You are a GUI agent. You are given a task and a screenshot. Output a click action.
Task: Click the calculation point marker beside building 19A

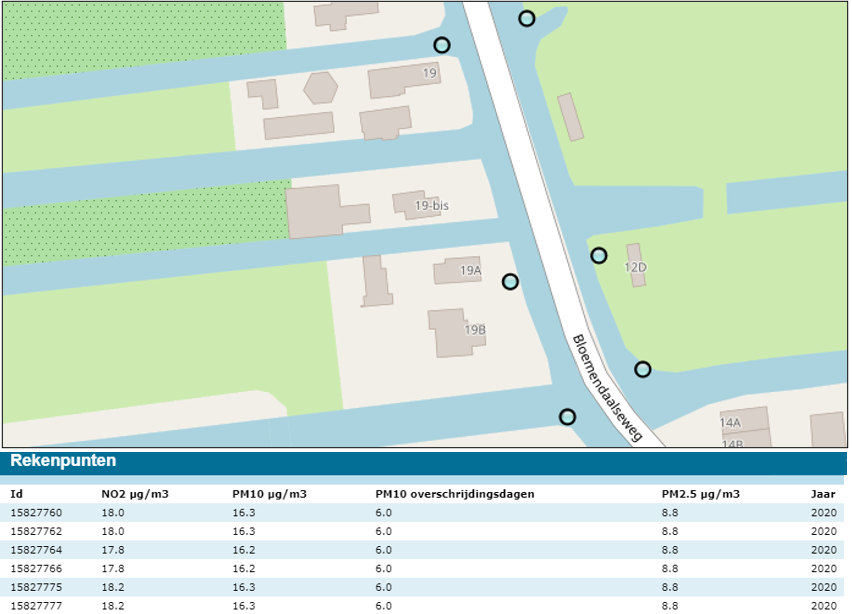pos(510,281)
